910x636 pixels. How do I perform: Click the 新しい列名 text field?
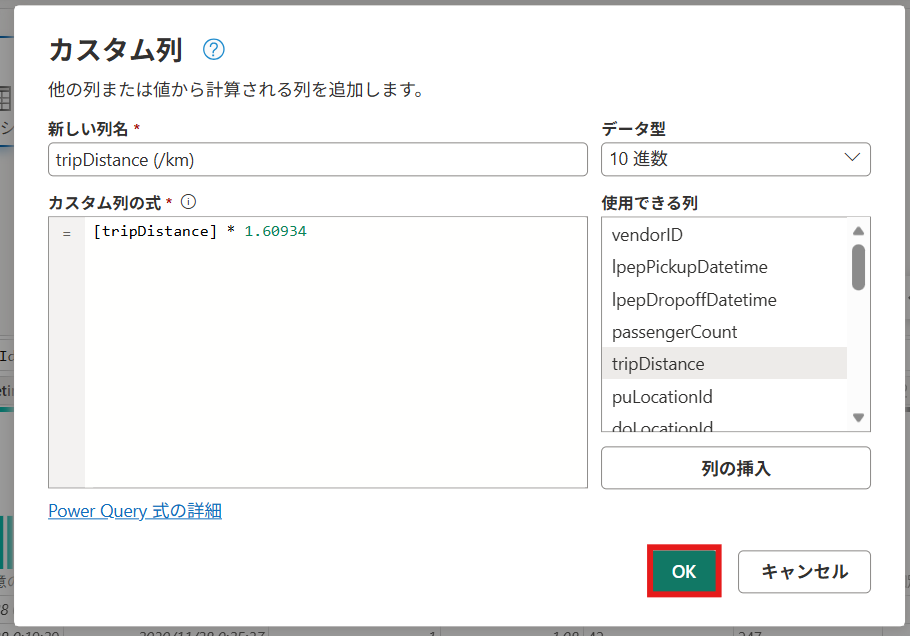317,159
